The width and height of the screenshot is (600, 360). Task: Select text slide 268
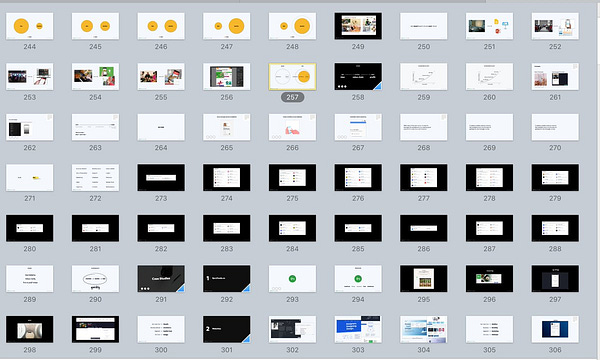(424, 127)
